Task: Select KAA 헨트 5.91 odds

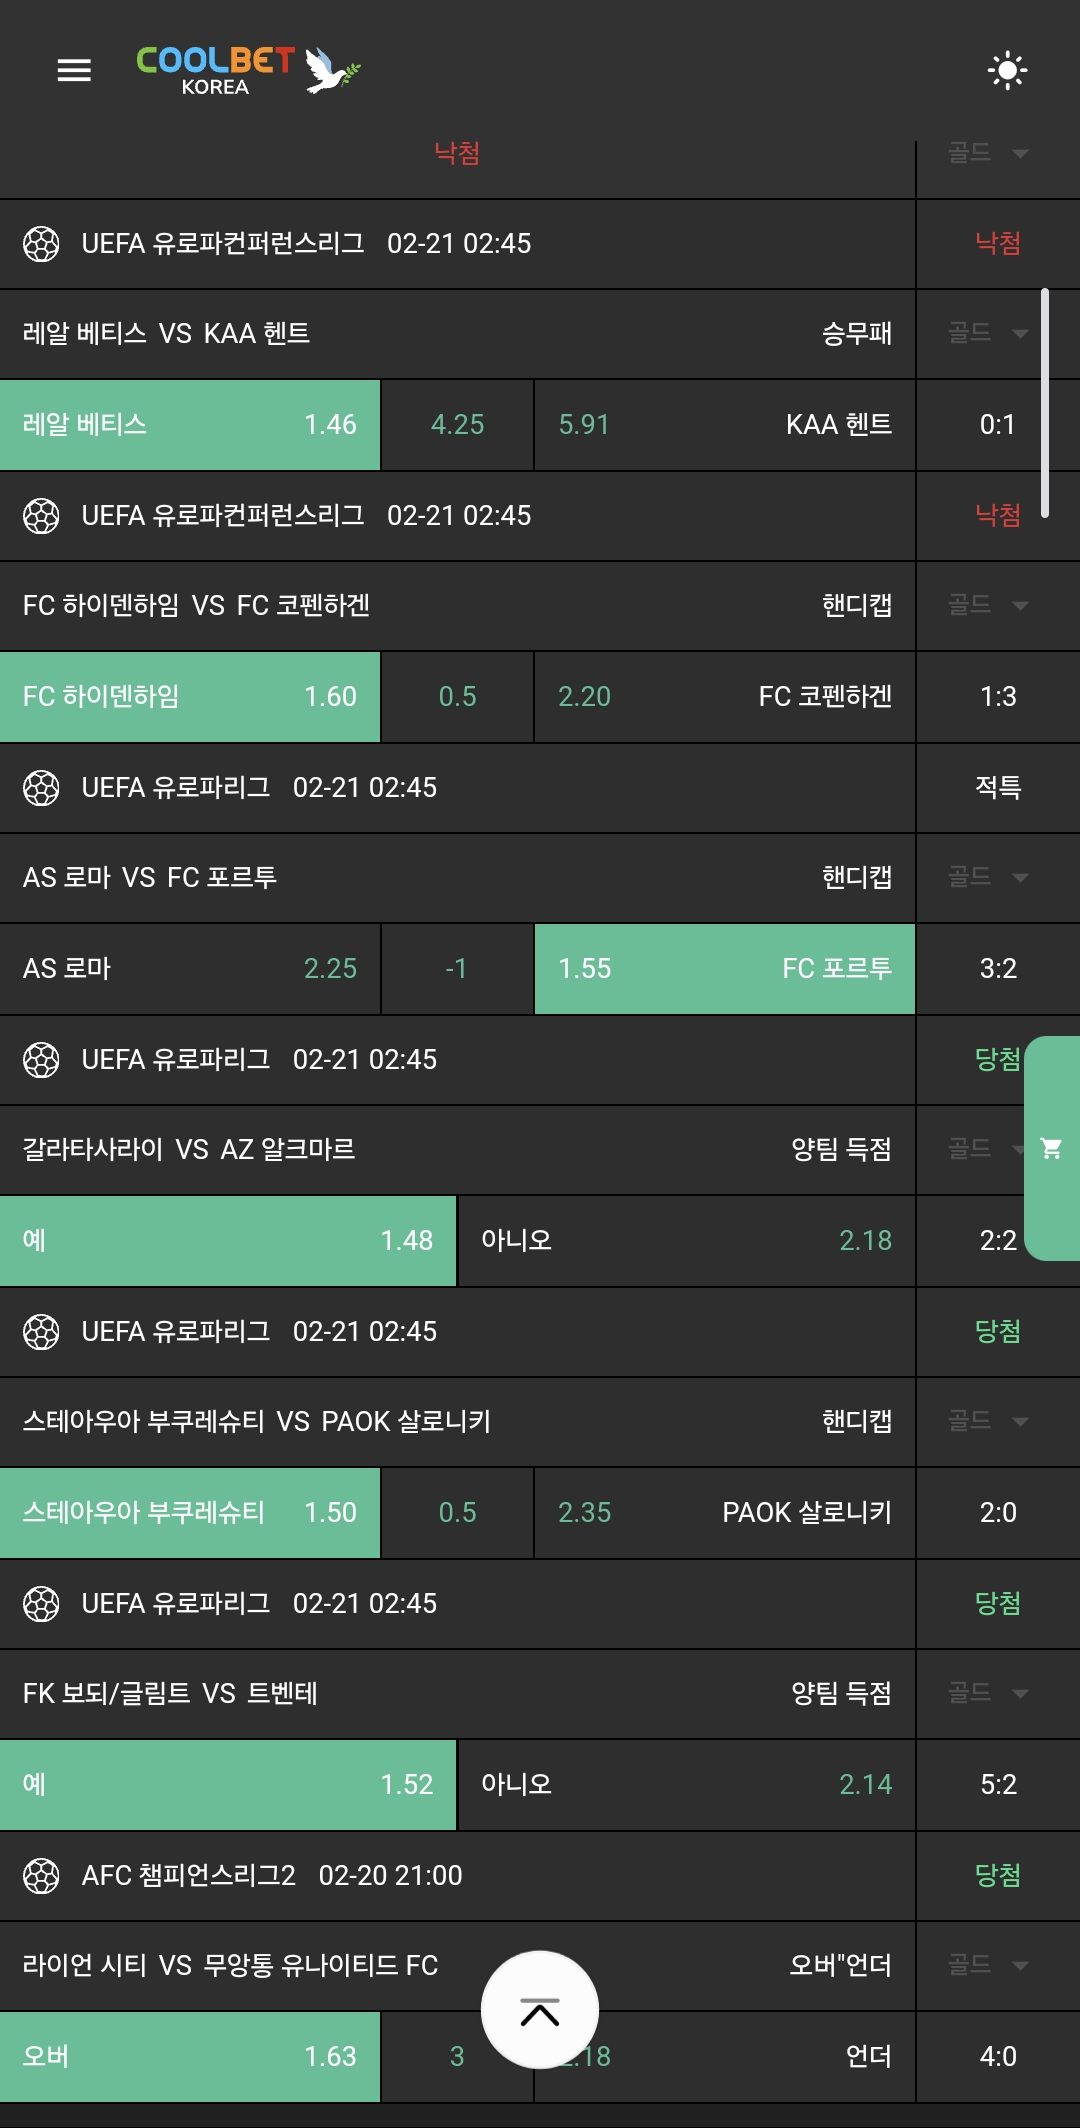Action: [x=724, y=425]
